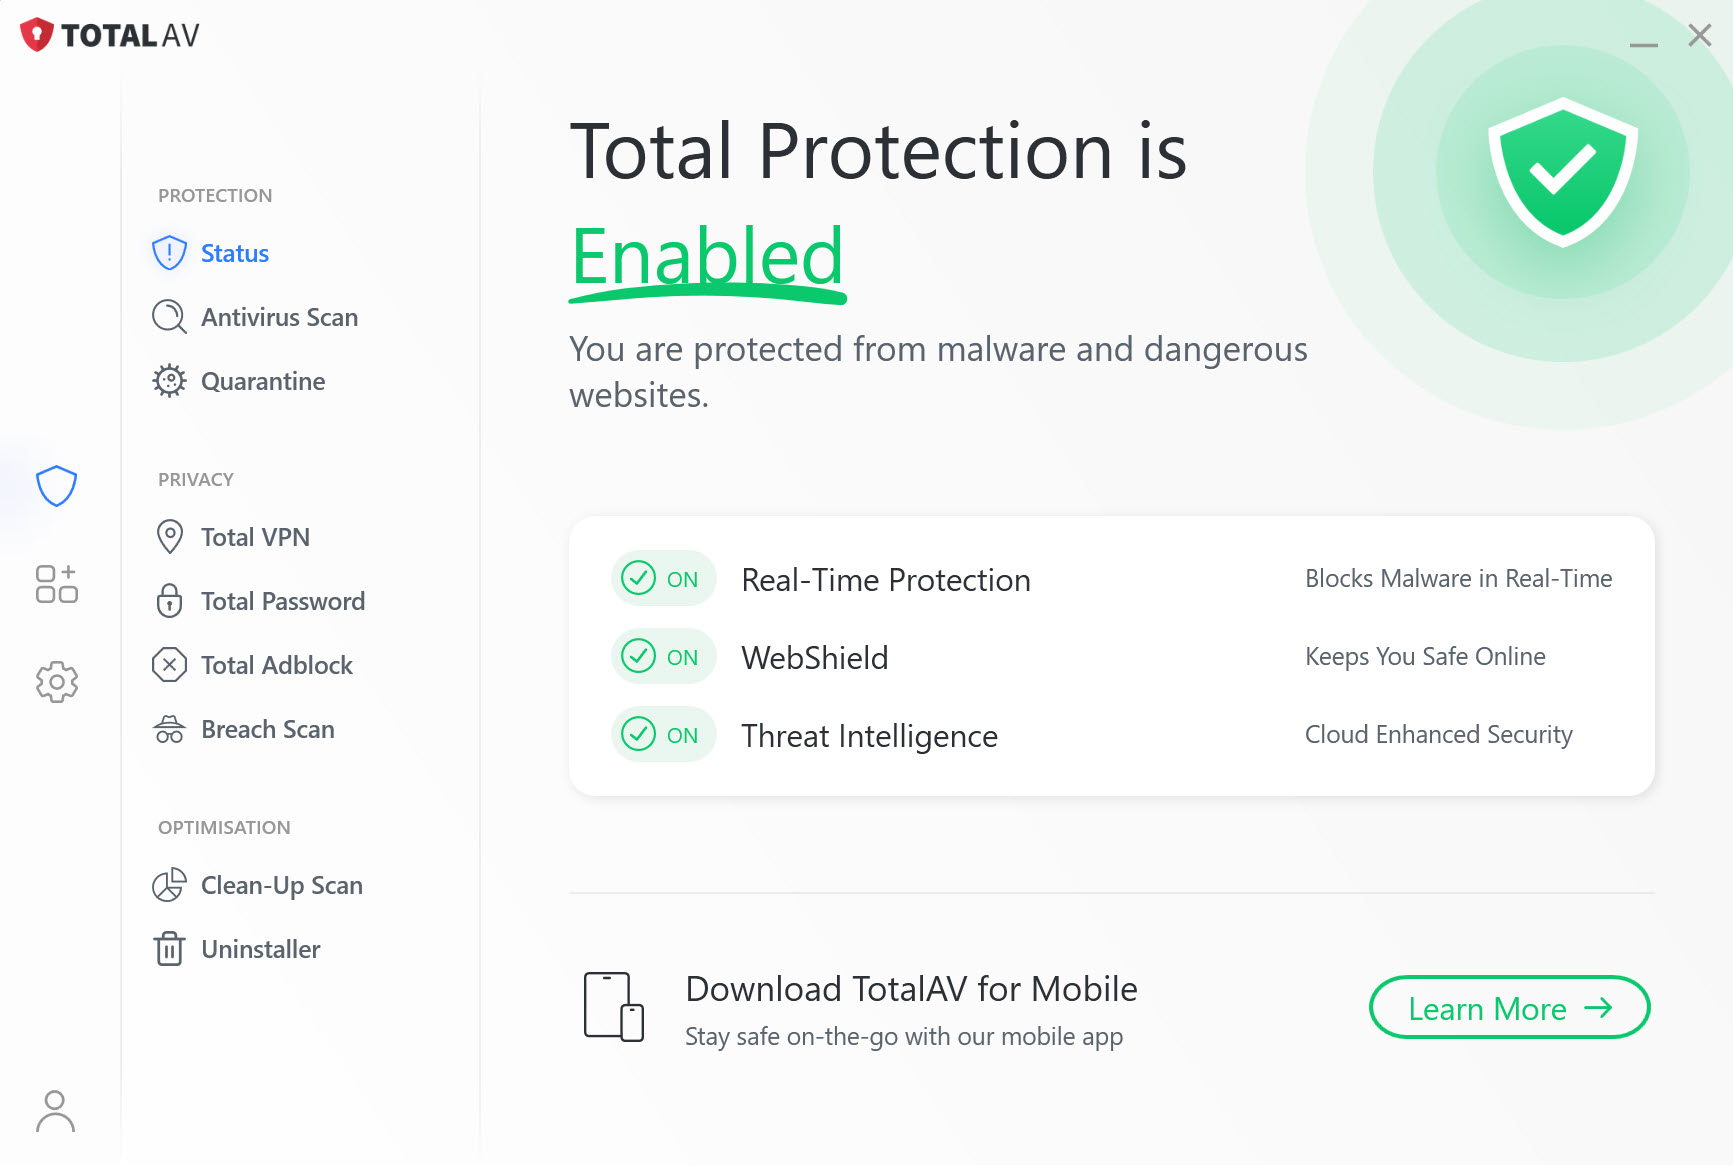Click the Antivirus Scan magnifier icon
1733x1165 pixels.
click(x=169, y=317)
